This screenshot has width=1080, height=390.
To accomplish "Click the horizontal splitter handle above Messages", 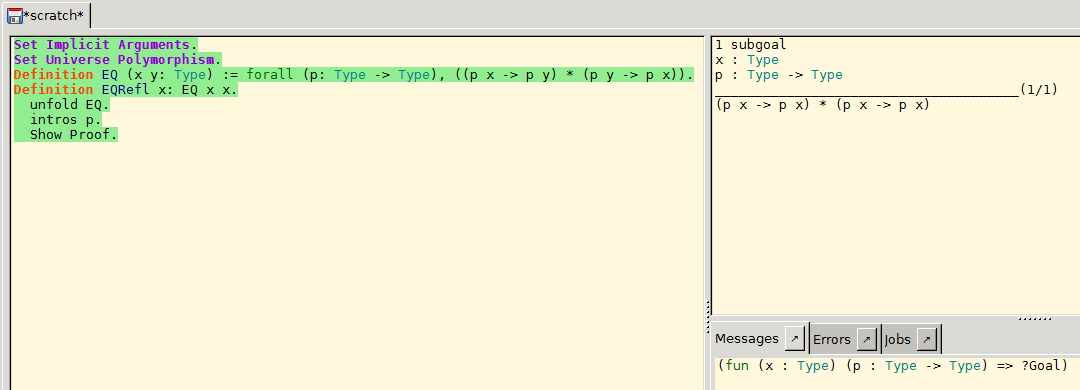I will click(1035, 318).
